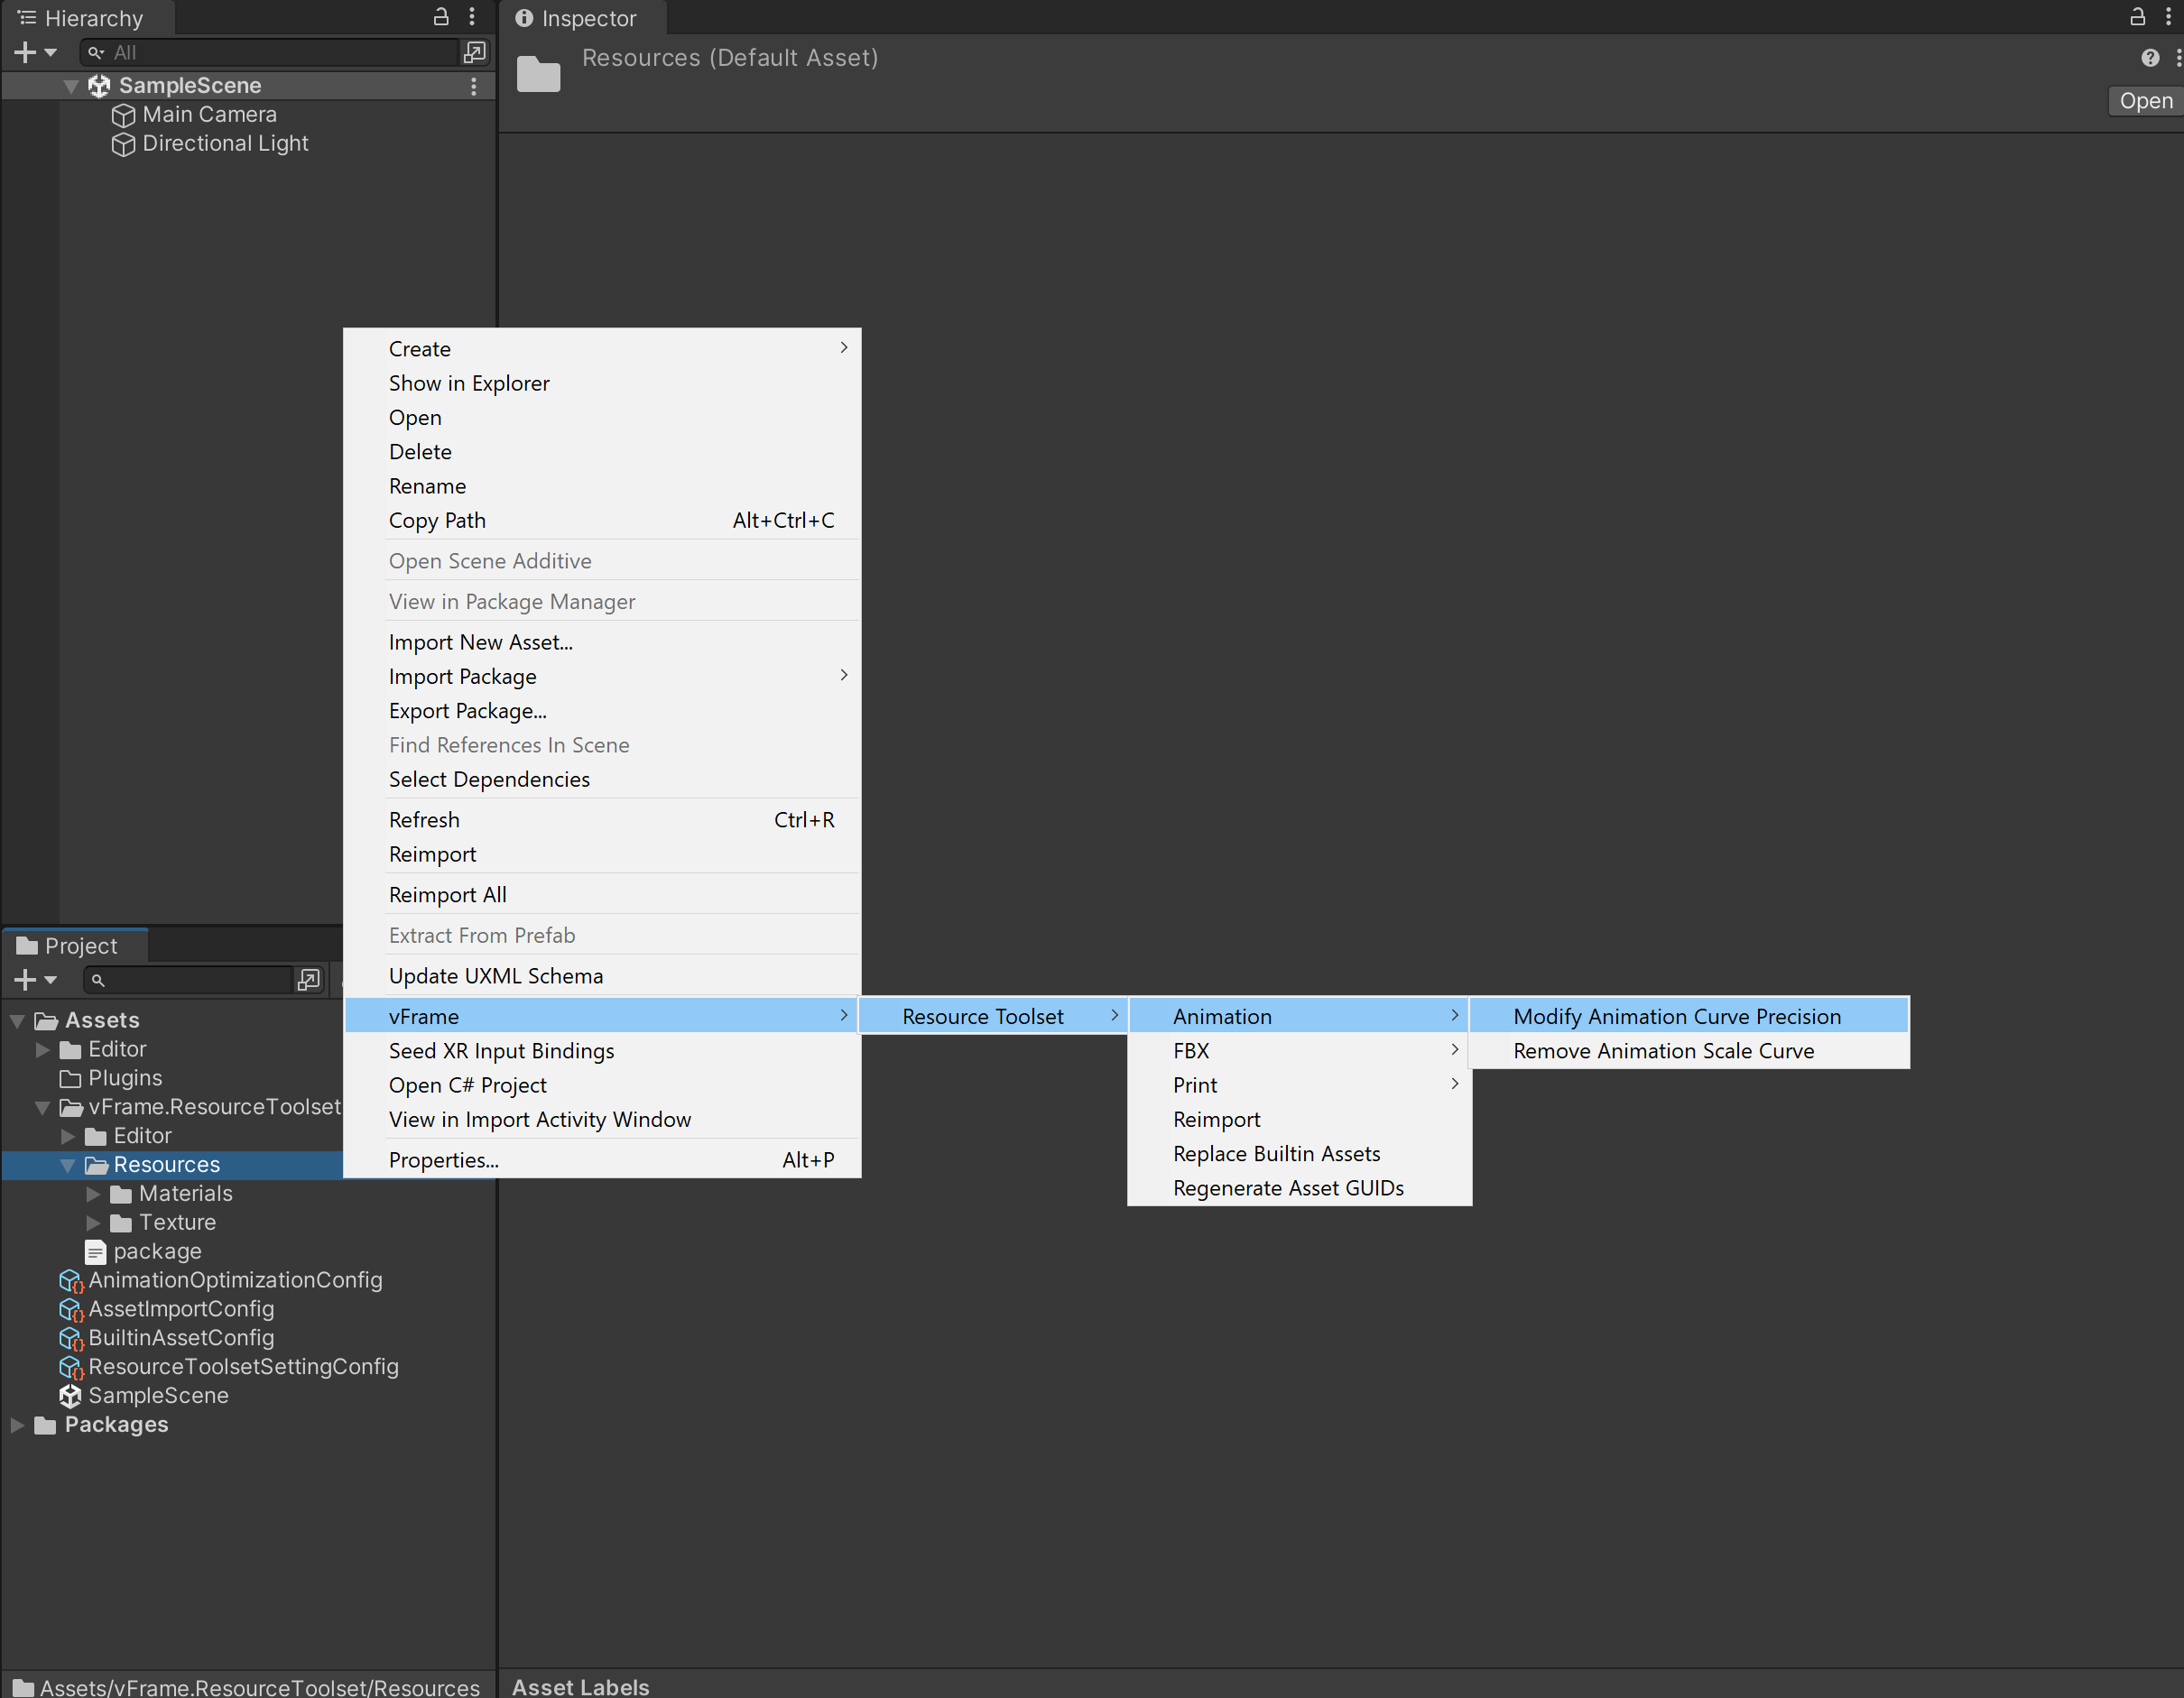
Task: Select the AnimationOptimizationConfig asset icon
Action: click(70, 1281)
